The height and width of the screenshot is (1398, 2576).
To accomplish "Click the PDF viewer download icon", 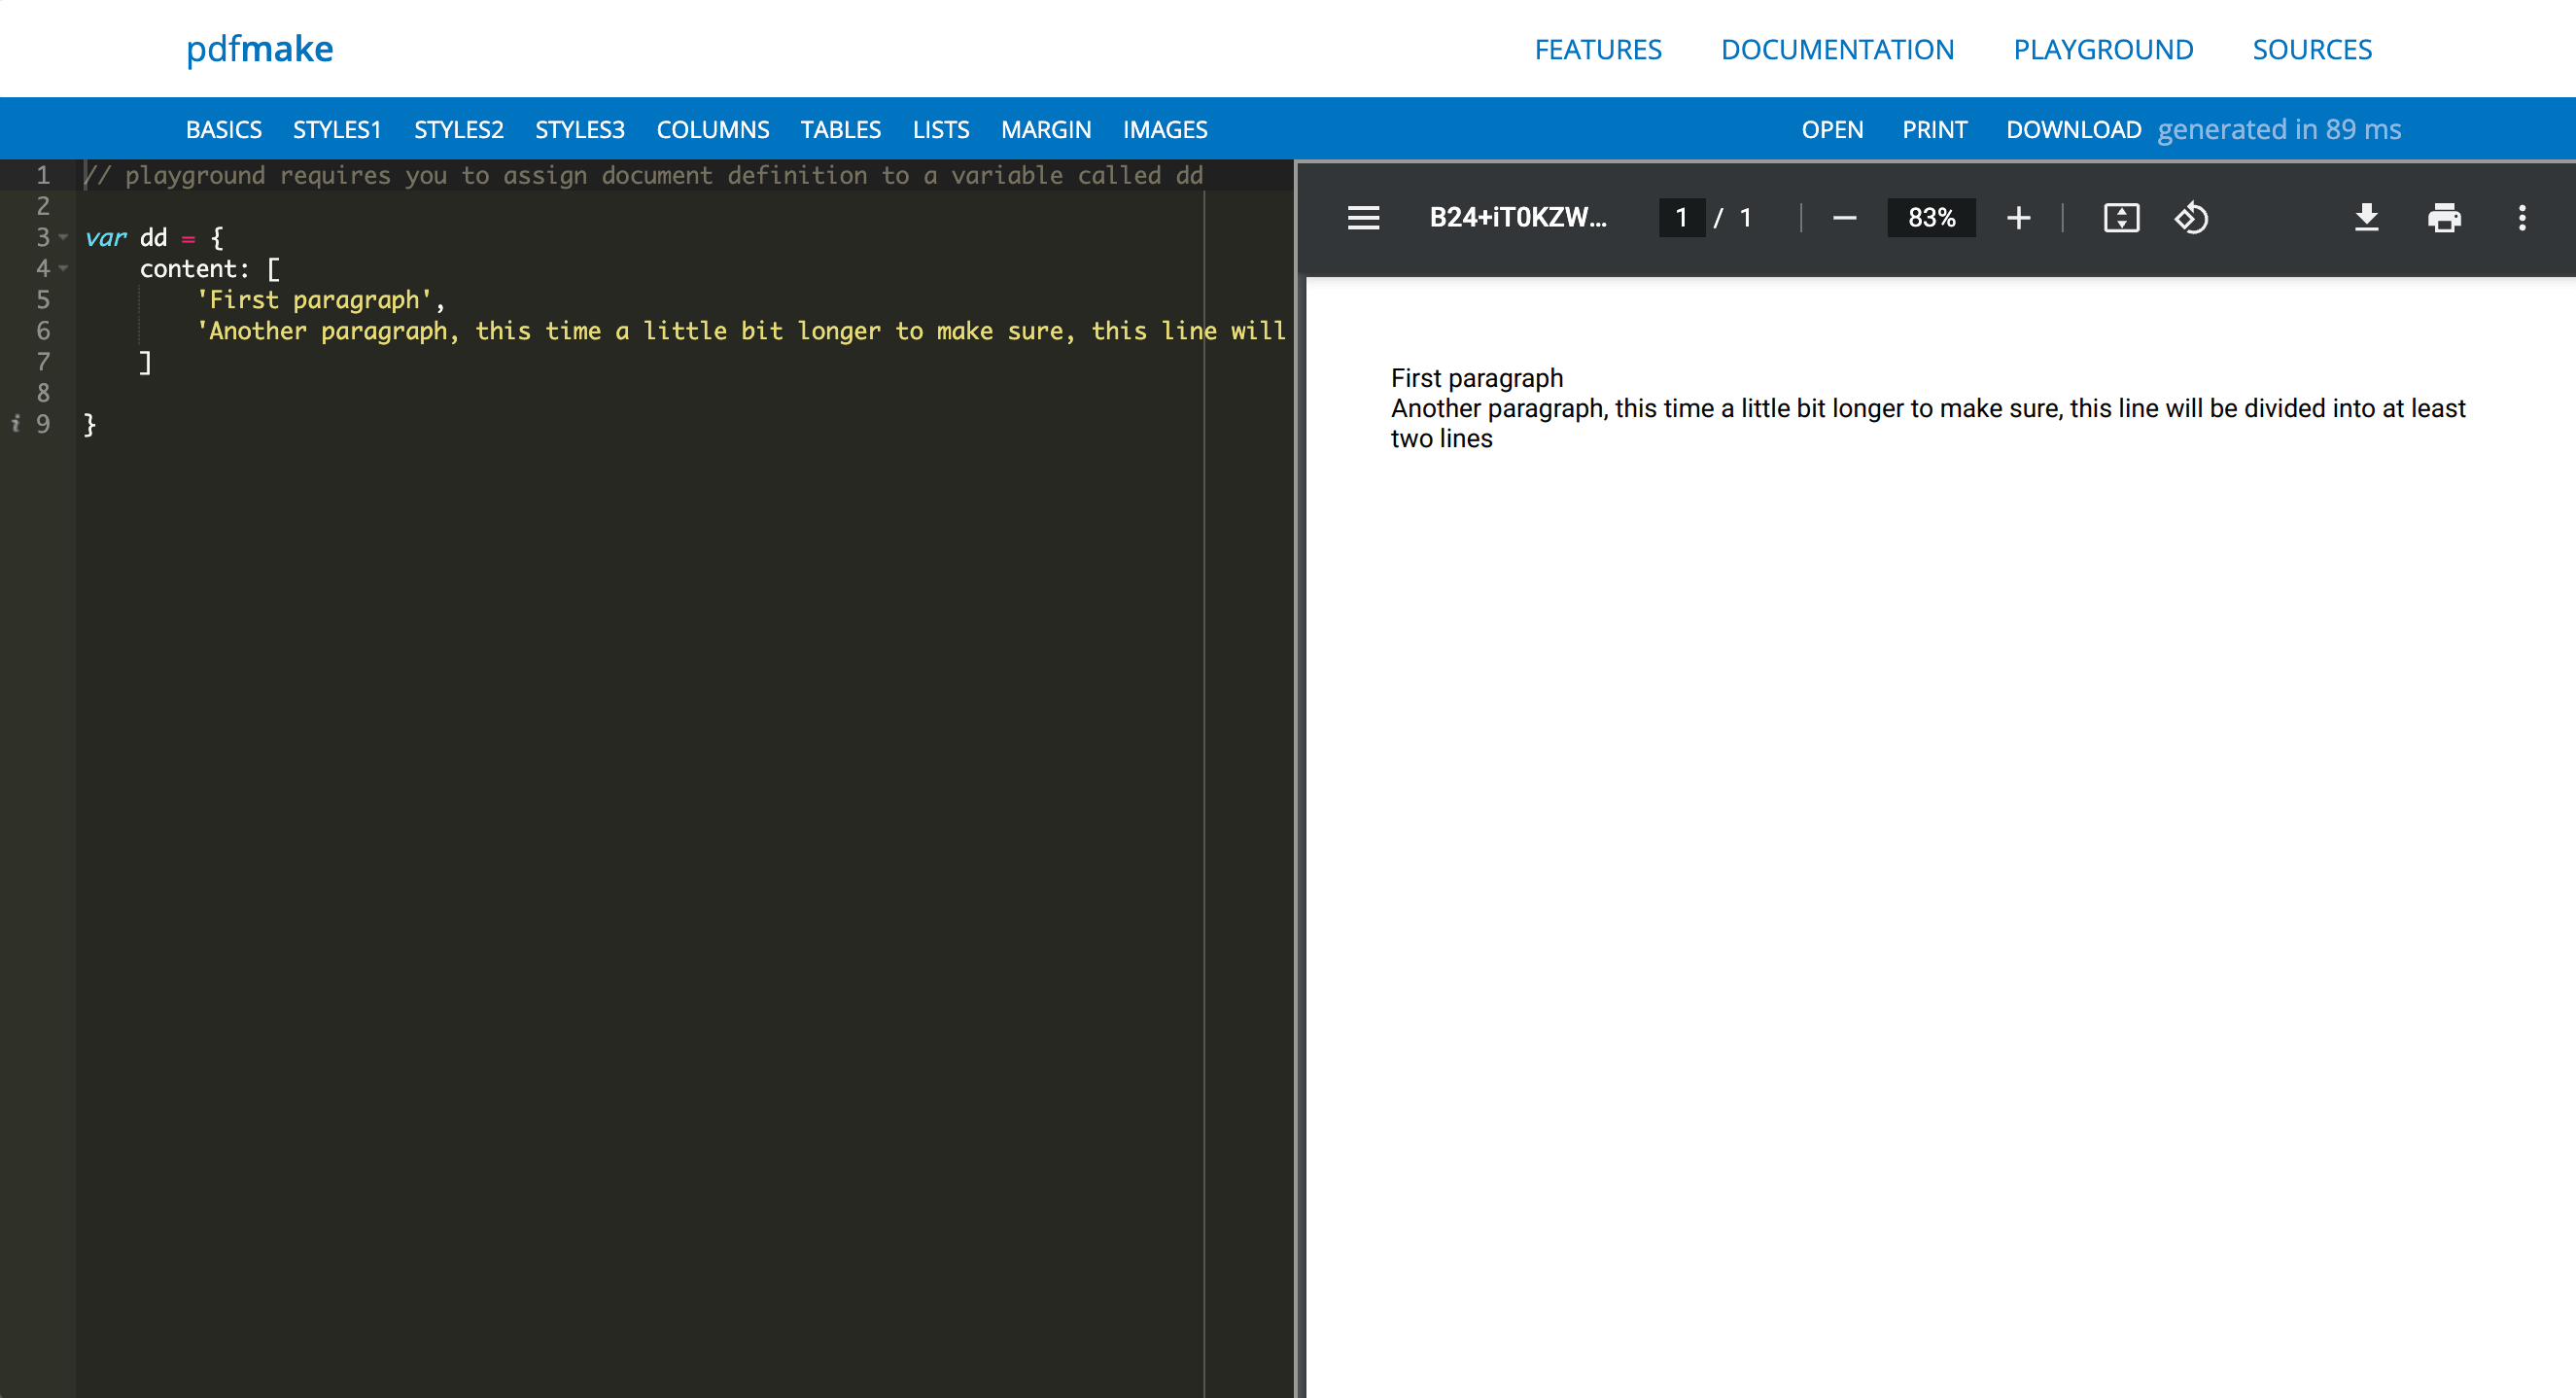I will pyautogui.click(x=2366, y=218).
